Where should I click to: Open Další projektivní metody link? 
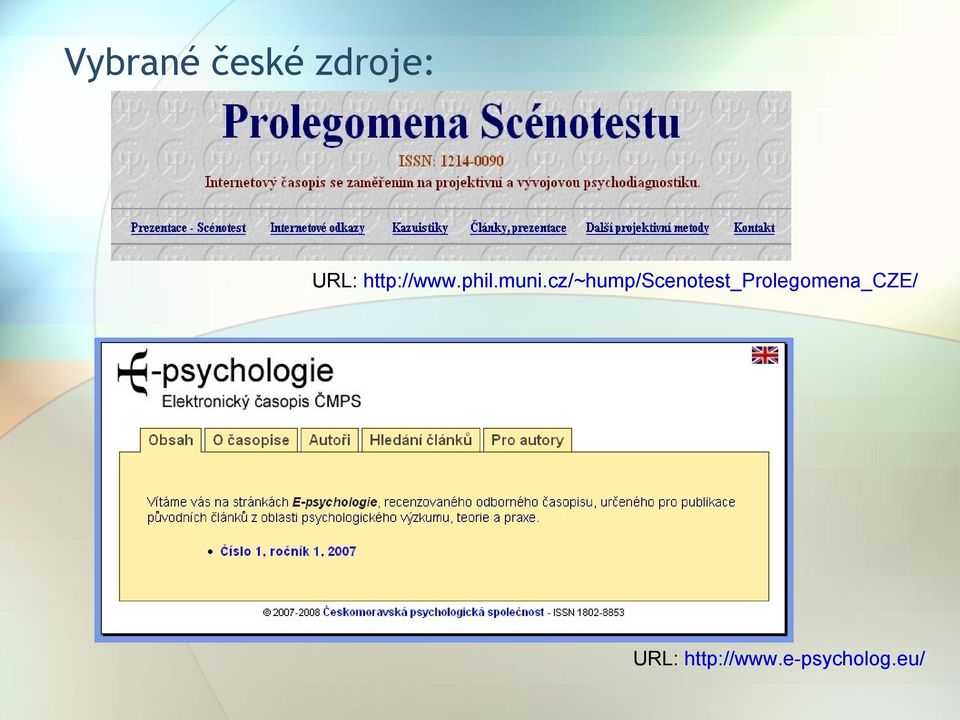point(647,228)
